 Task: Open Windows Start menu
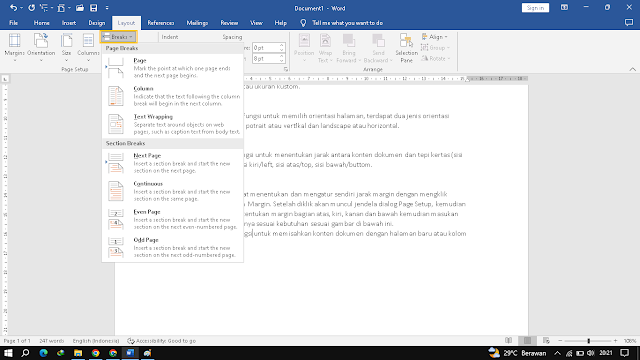[8, 353]
